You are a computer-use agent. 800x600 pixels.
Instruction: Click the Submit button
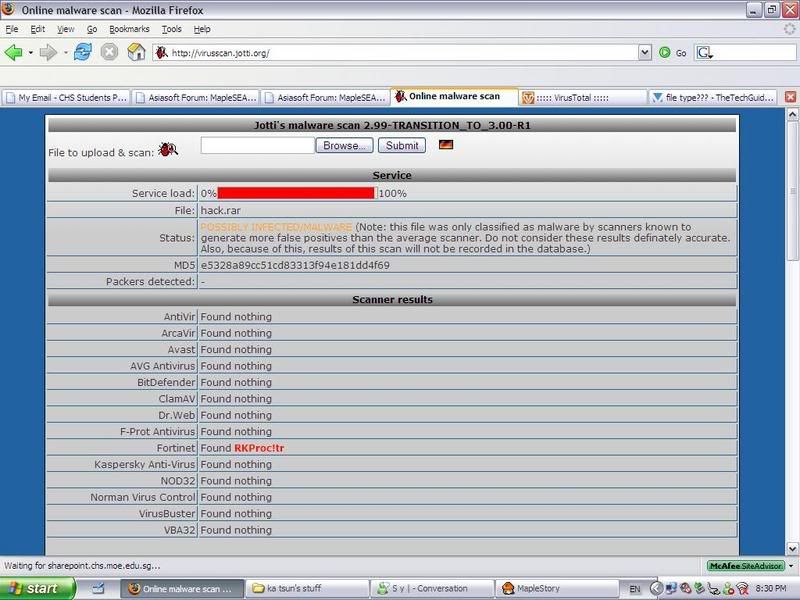click(x=402, y=145)
